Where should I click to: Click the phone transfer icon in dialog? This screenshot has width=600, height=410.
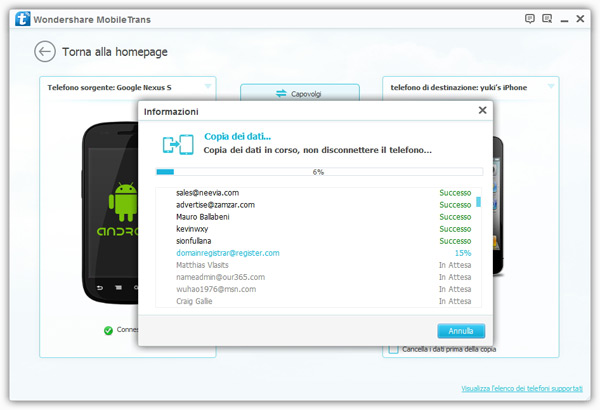tap(175, 143)
